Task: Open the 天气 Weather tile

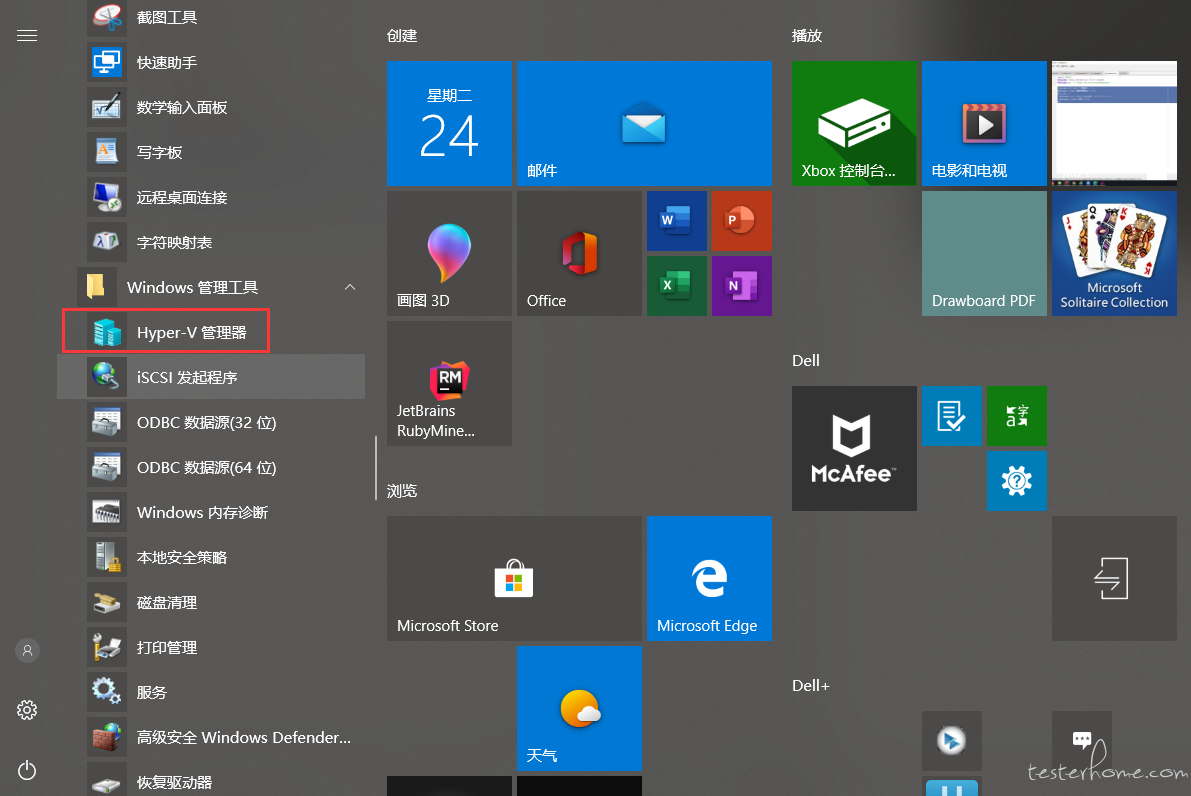Action: (579, 708)
